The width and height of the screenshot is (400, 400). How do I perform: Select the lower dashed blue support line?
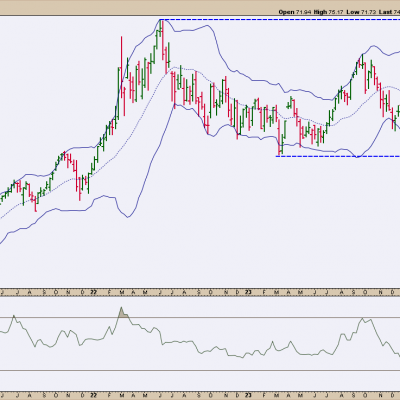[x=338, y=156]
